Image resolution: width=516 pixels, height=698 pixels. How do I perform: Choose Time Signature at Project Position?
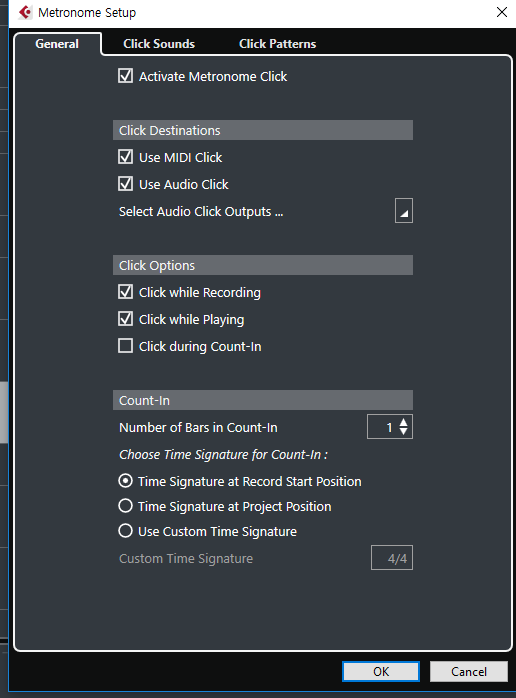126,506
